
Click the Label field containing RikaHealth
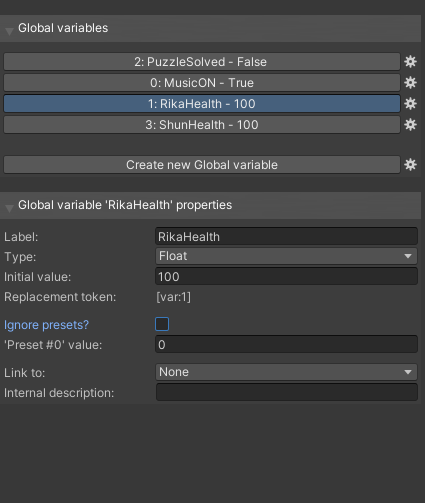(286, 236)
